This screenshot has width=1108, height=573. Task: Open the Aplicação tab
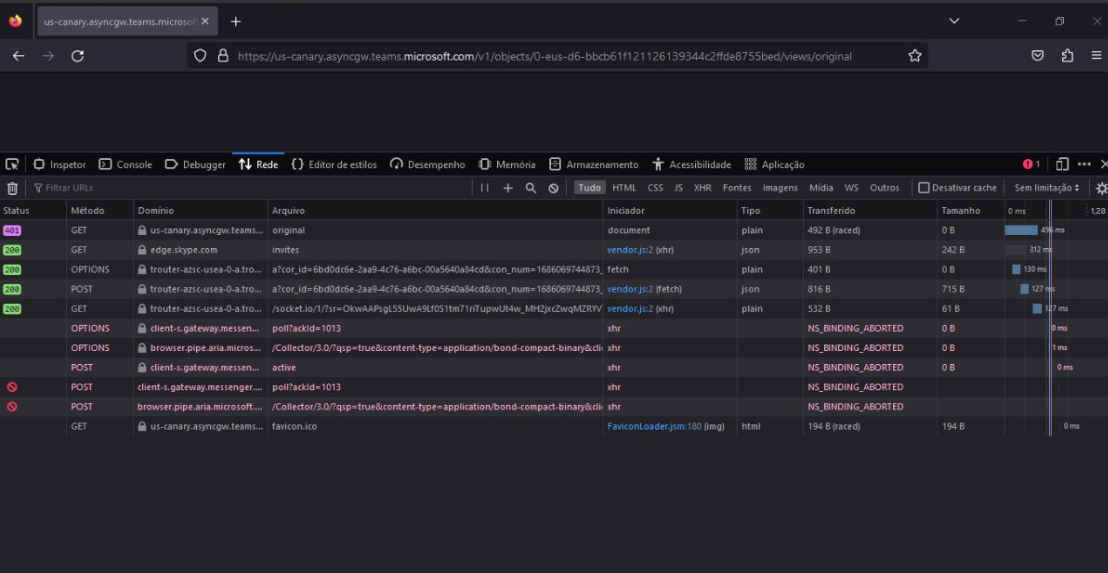click(x=774, y=164)
